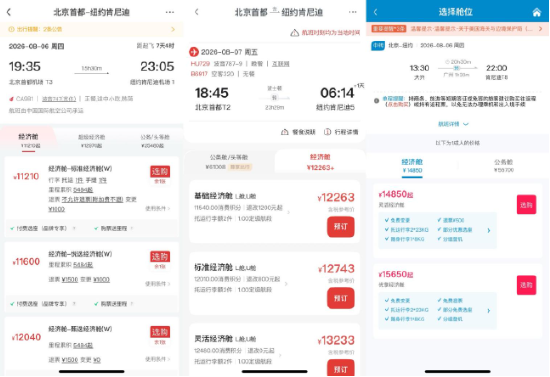Book the ¥13233 flexible economy fare
The height and width of the screenshot is (377, 550).
point(341,368)
